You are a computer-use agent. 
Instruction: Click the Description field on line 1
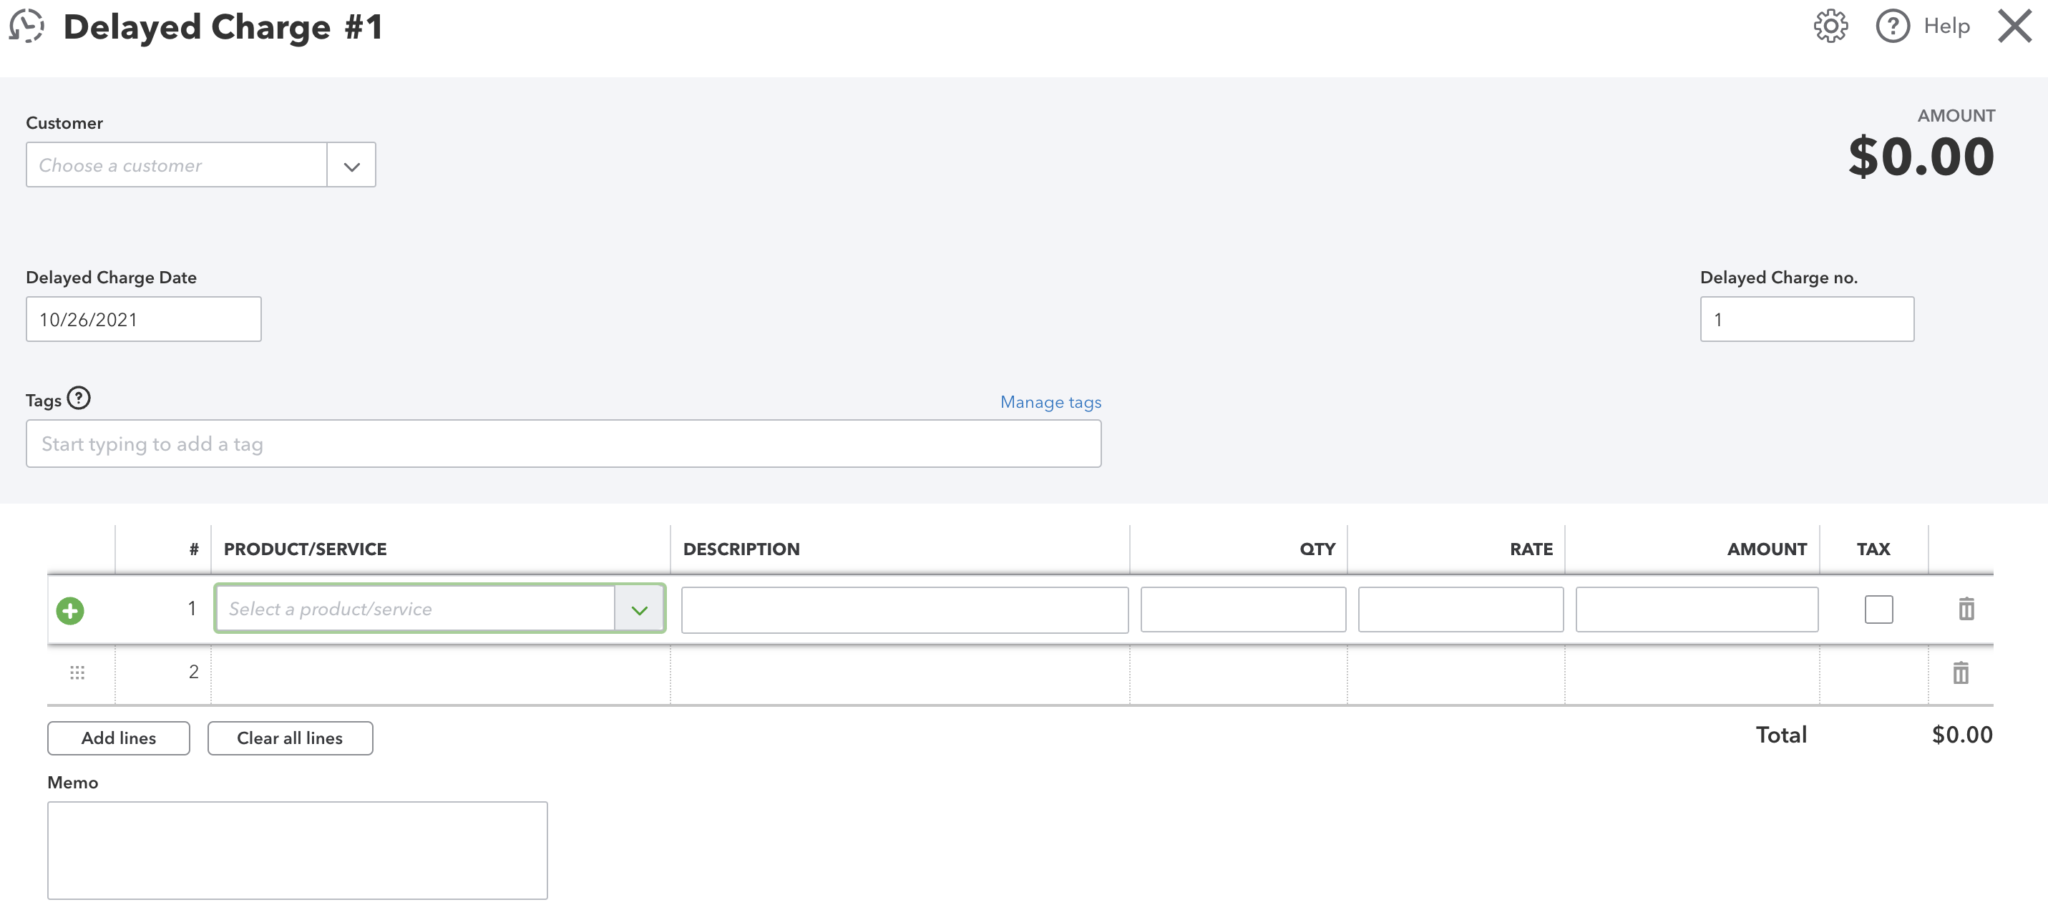[x=905, y=610]
